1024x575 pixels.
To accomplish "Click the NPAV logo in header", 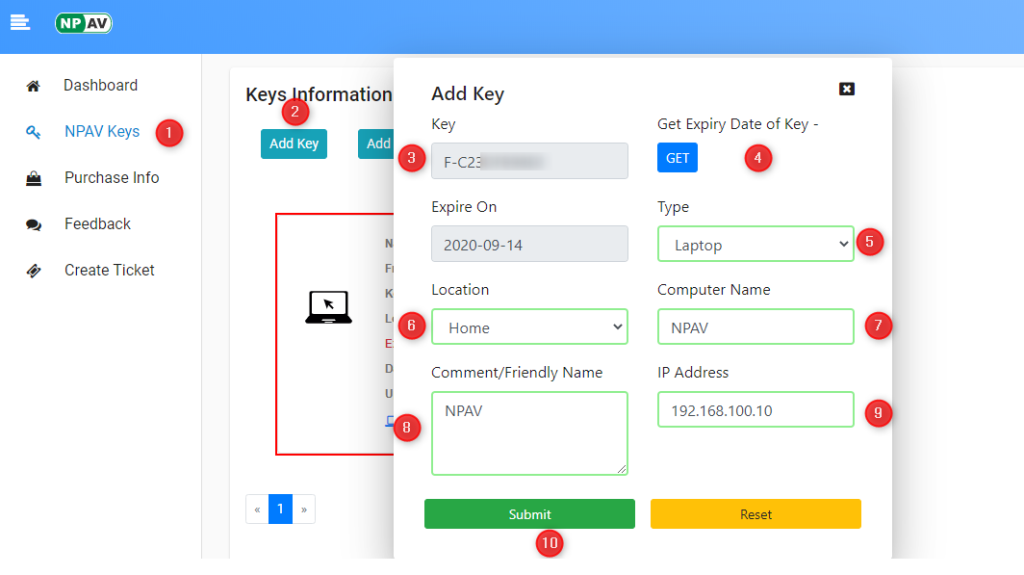I will click(84, 22).
